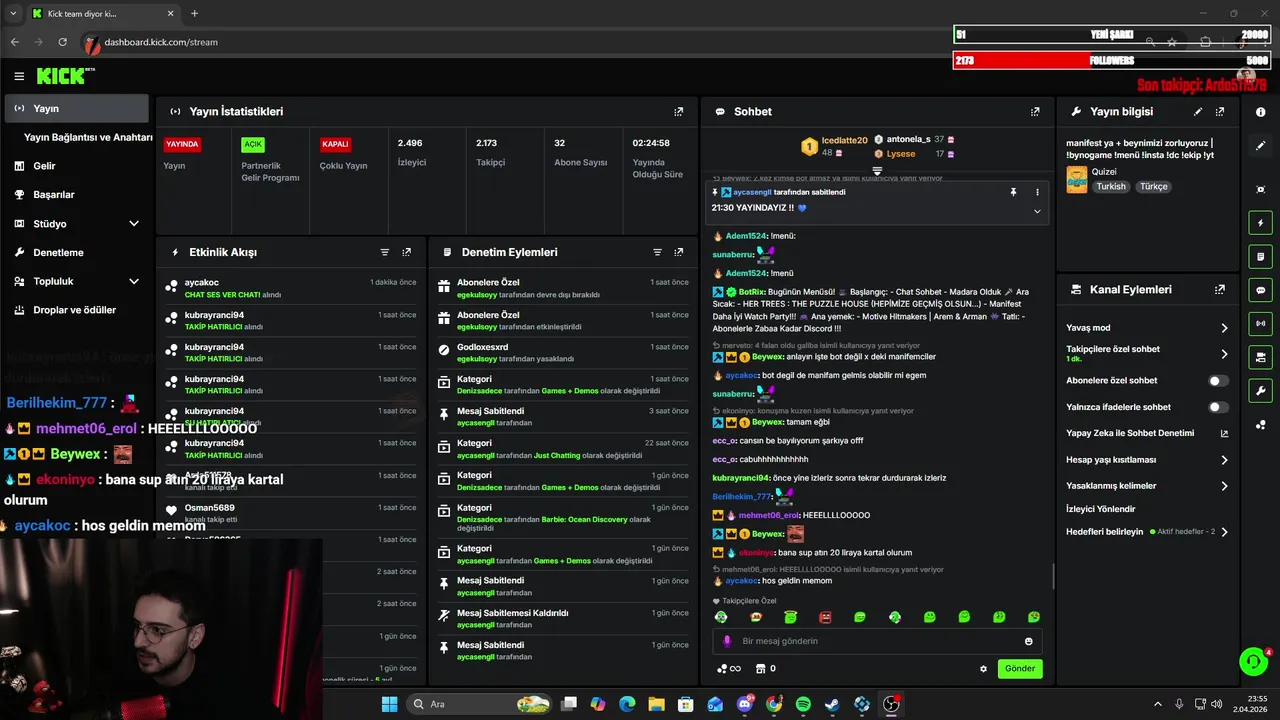This screenshot has height=720, width=1280.
Task: Open the green support headset bubble
Action: coord(1253,661)
